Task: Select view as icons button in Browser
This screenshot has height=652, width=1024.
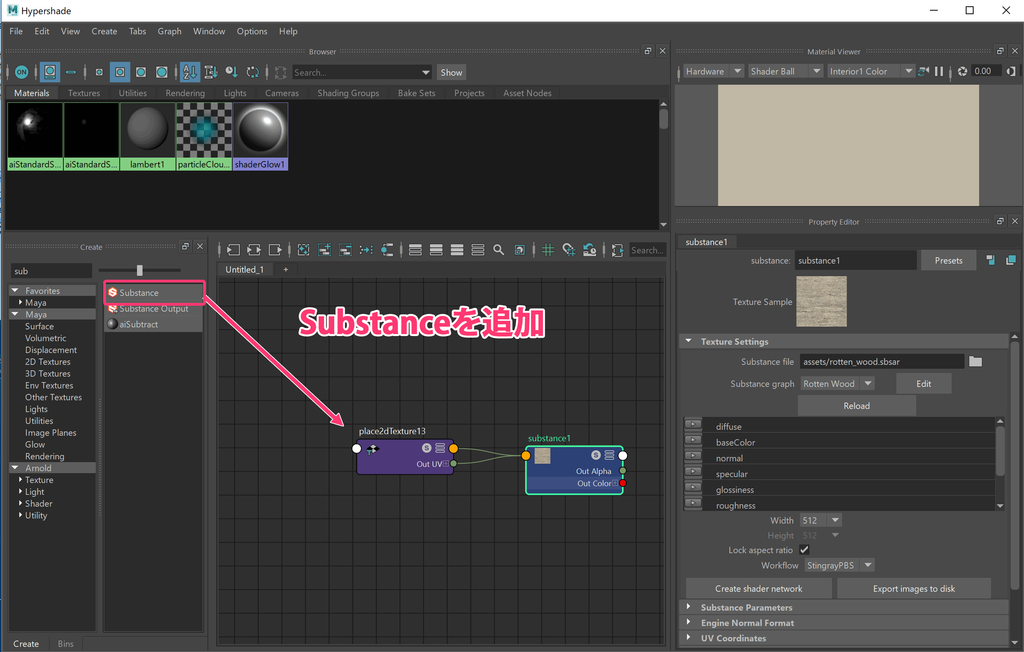Action: pyautogui.click(x=50, y=72)
